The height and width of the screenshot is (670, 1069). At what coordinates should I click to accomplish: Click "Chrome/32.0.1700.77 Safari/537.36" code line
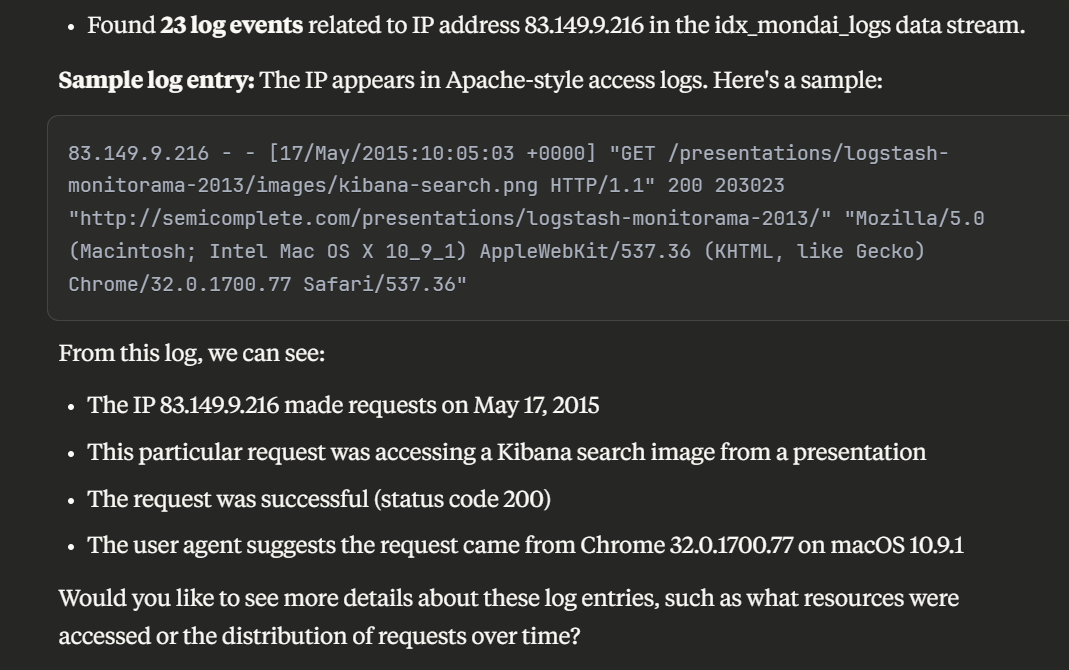pos(267,284)
